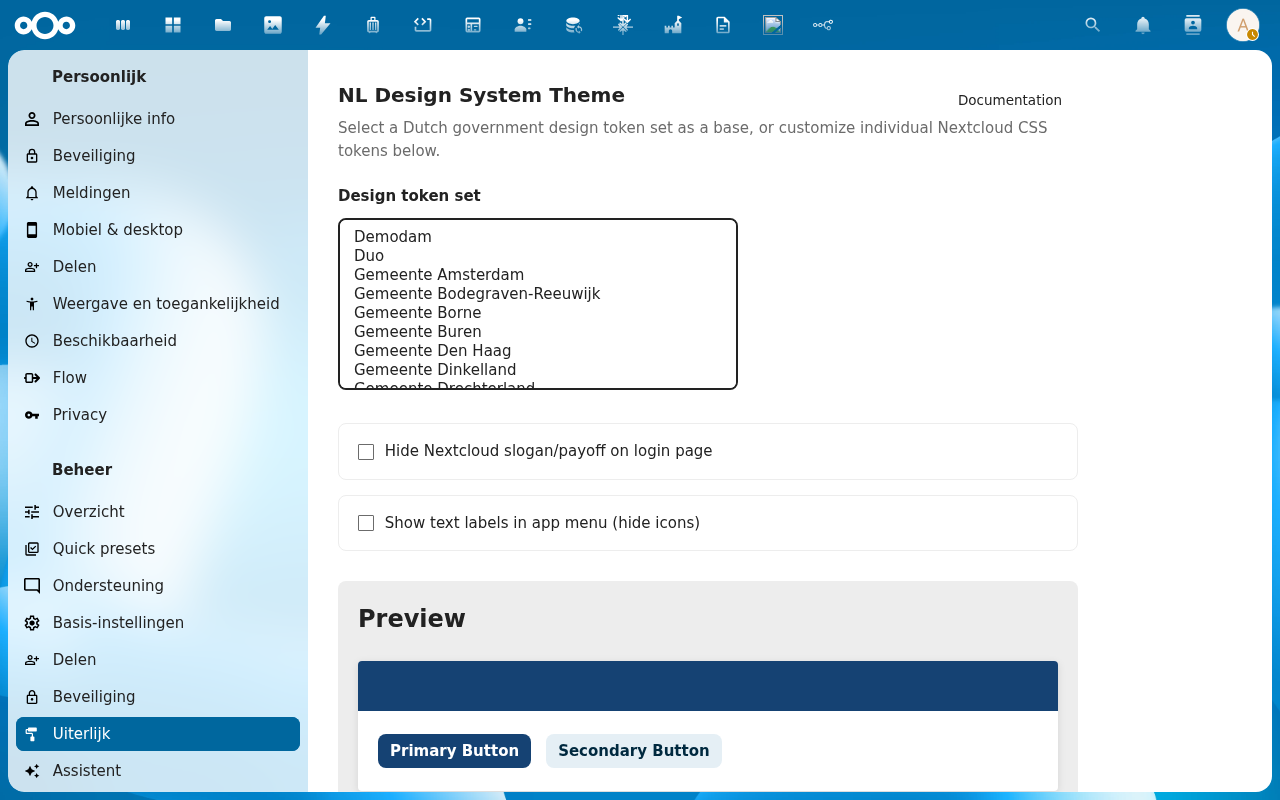
Task: Open the connected nodes app icon
Action: (823, 25)
